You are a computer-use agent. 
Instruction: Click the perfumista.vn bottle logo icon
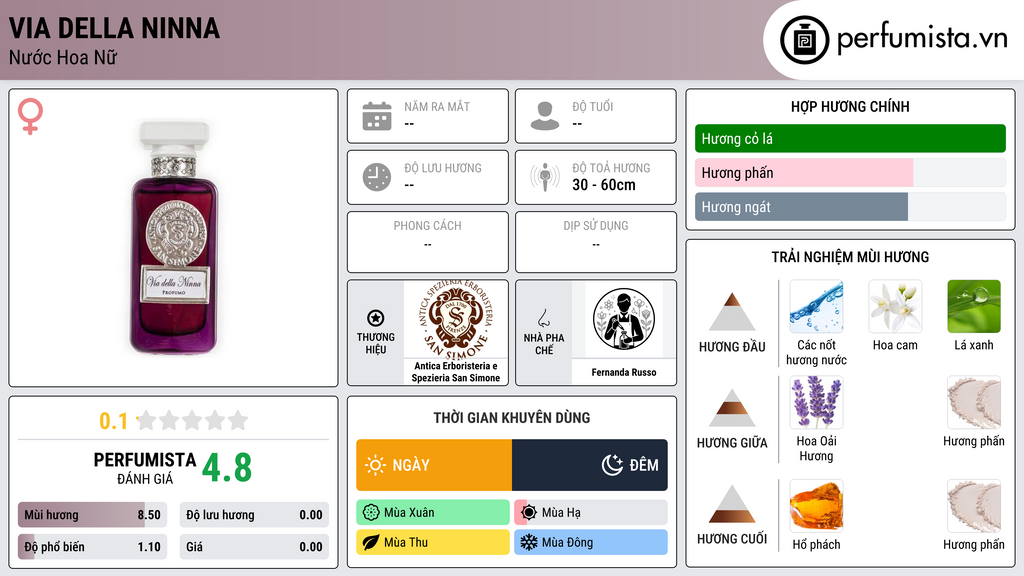804,40
